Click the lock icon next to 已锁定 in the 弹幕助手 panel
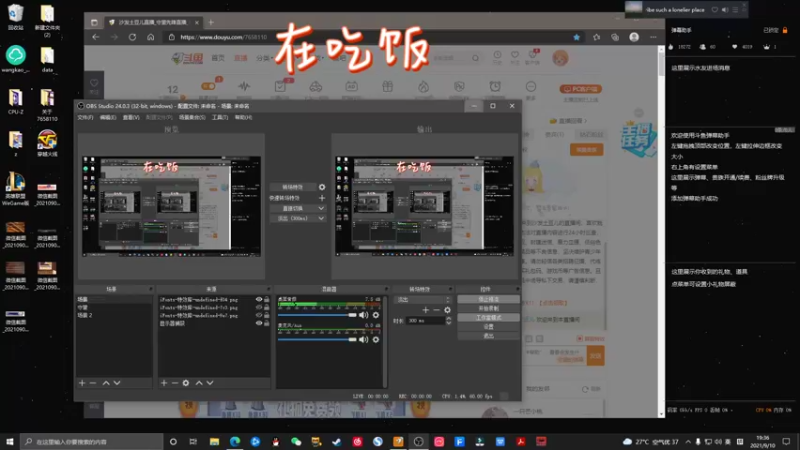This screenshot has height=450, width=800. tap(785, 30)
